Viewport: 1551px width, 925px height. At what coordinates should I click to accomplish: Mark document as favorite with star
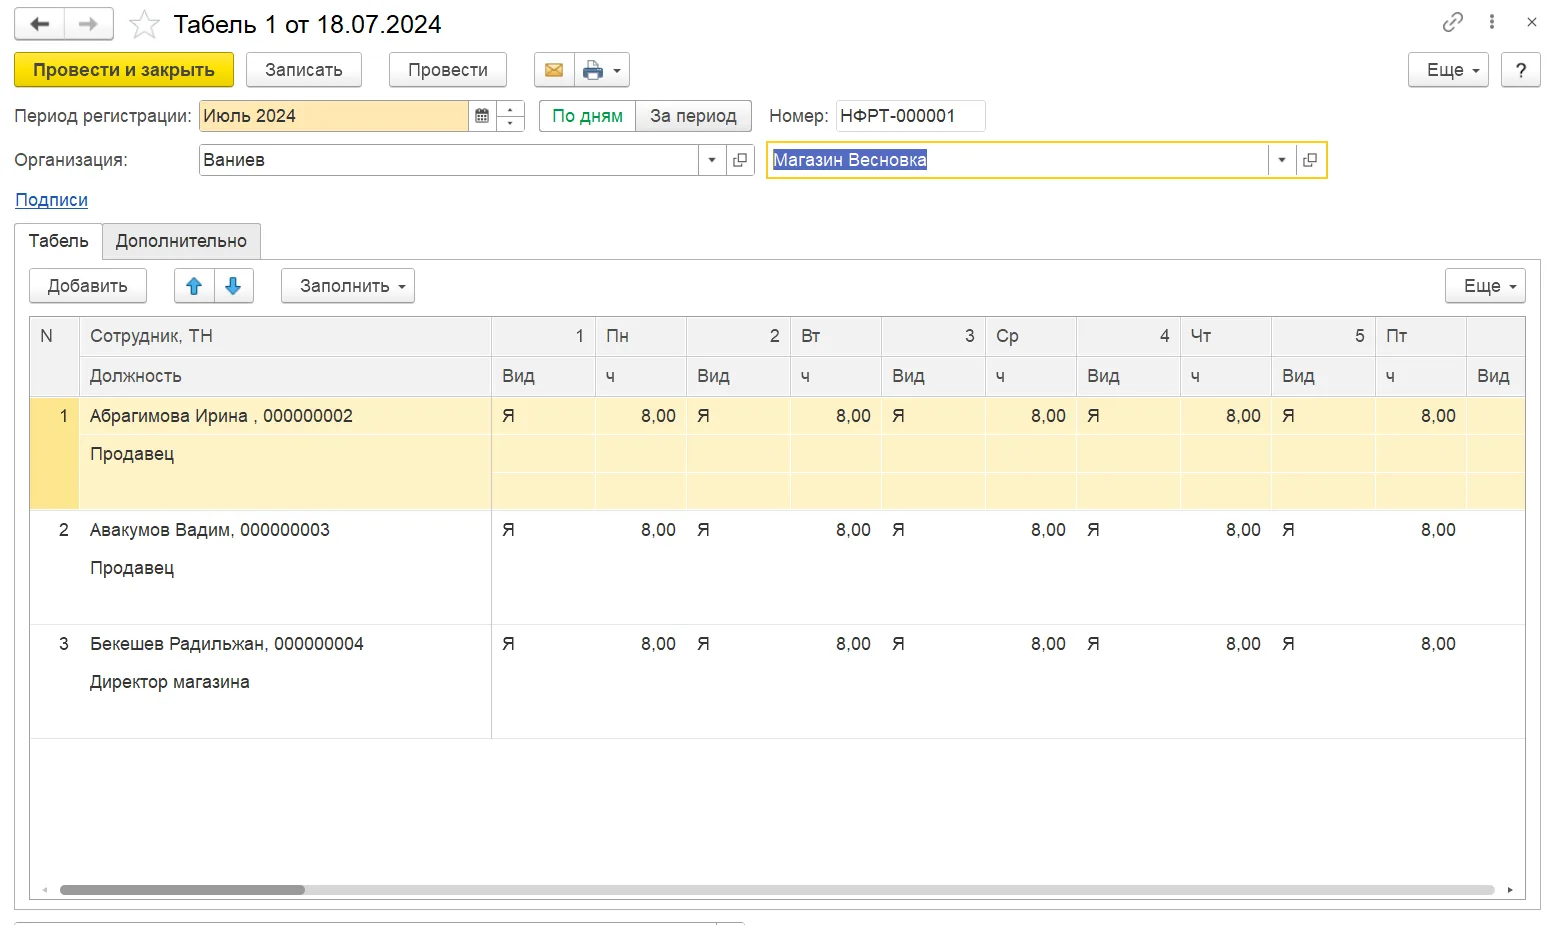click(x=145, y=24)
